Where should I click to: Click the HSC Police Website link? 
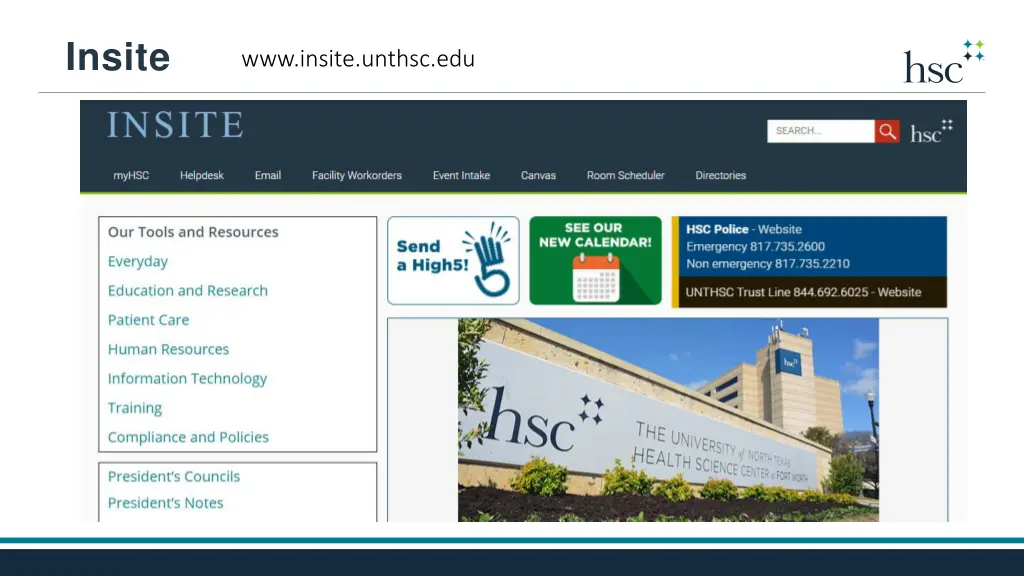click(779, 229)
